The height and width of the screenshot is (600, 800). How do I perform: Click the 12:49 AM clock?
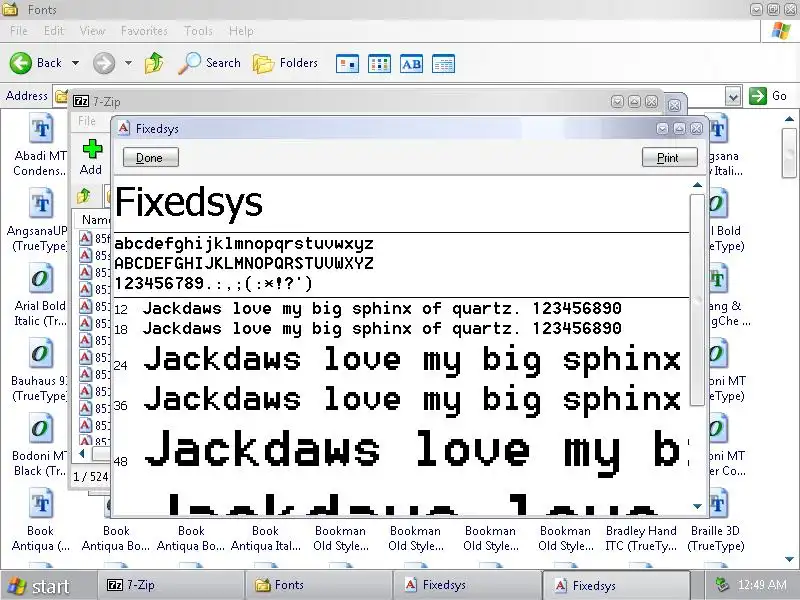click(x=762, y=585)
